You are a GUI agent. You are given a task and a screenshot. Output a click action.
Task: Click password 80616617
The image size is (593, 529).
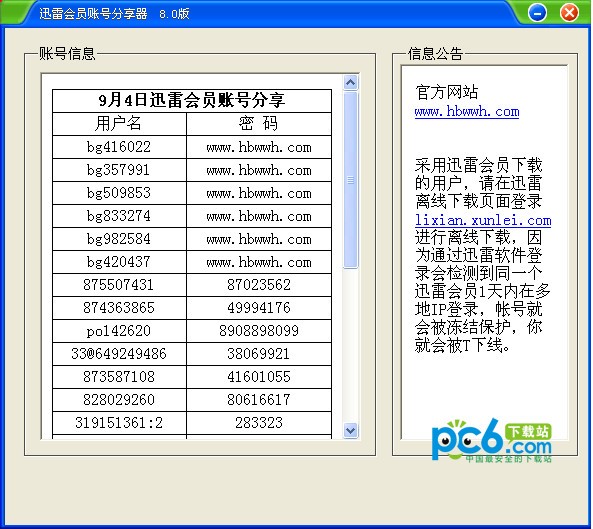(259, 400)
